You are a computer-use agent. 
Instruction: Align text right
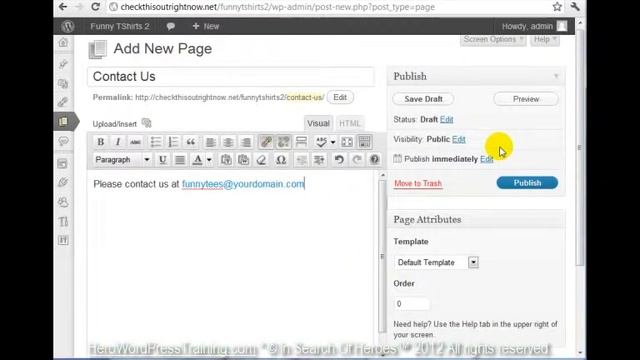(246, 142)
